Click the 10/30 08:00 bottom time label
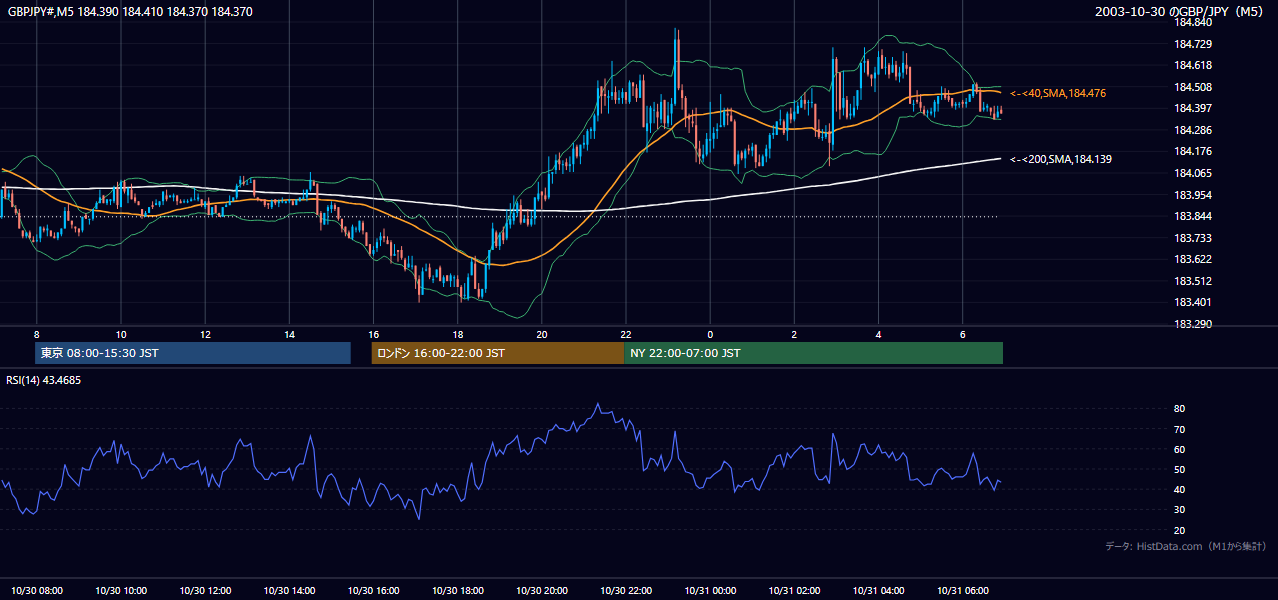 (x=37, y=590)
